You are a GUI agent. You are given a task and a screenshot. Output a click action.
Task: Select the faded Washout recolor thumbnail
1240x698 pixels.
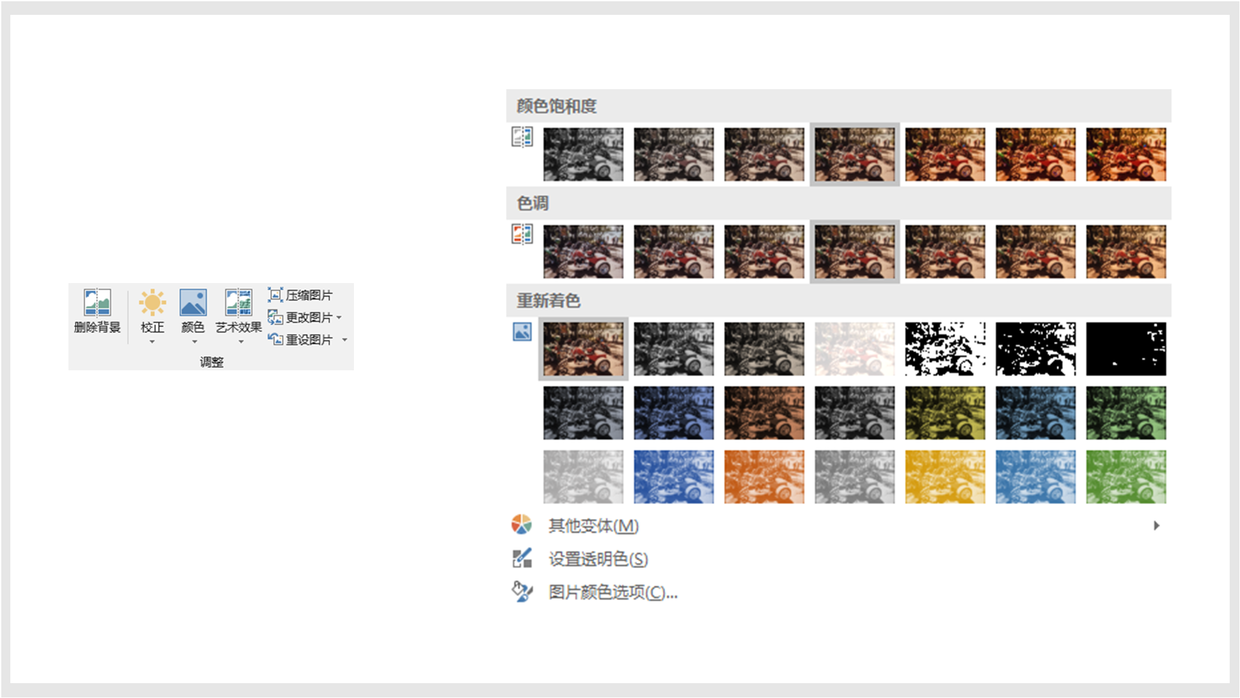click(855, 348)
